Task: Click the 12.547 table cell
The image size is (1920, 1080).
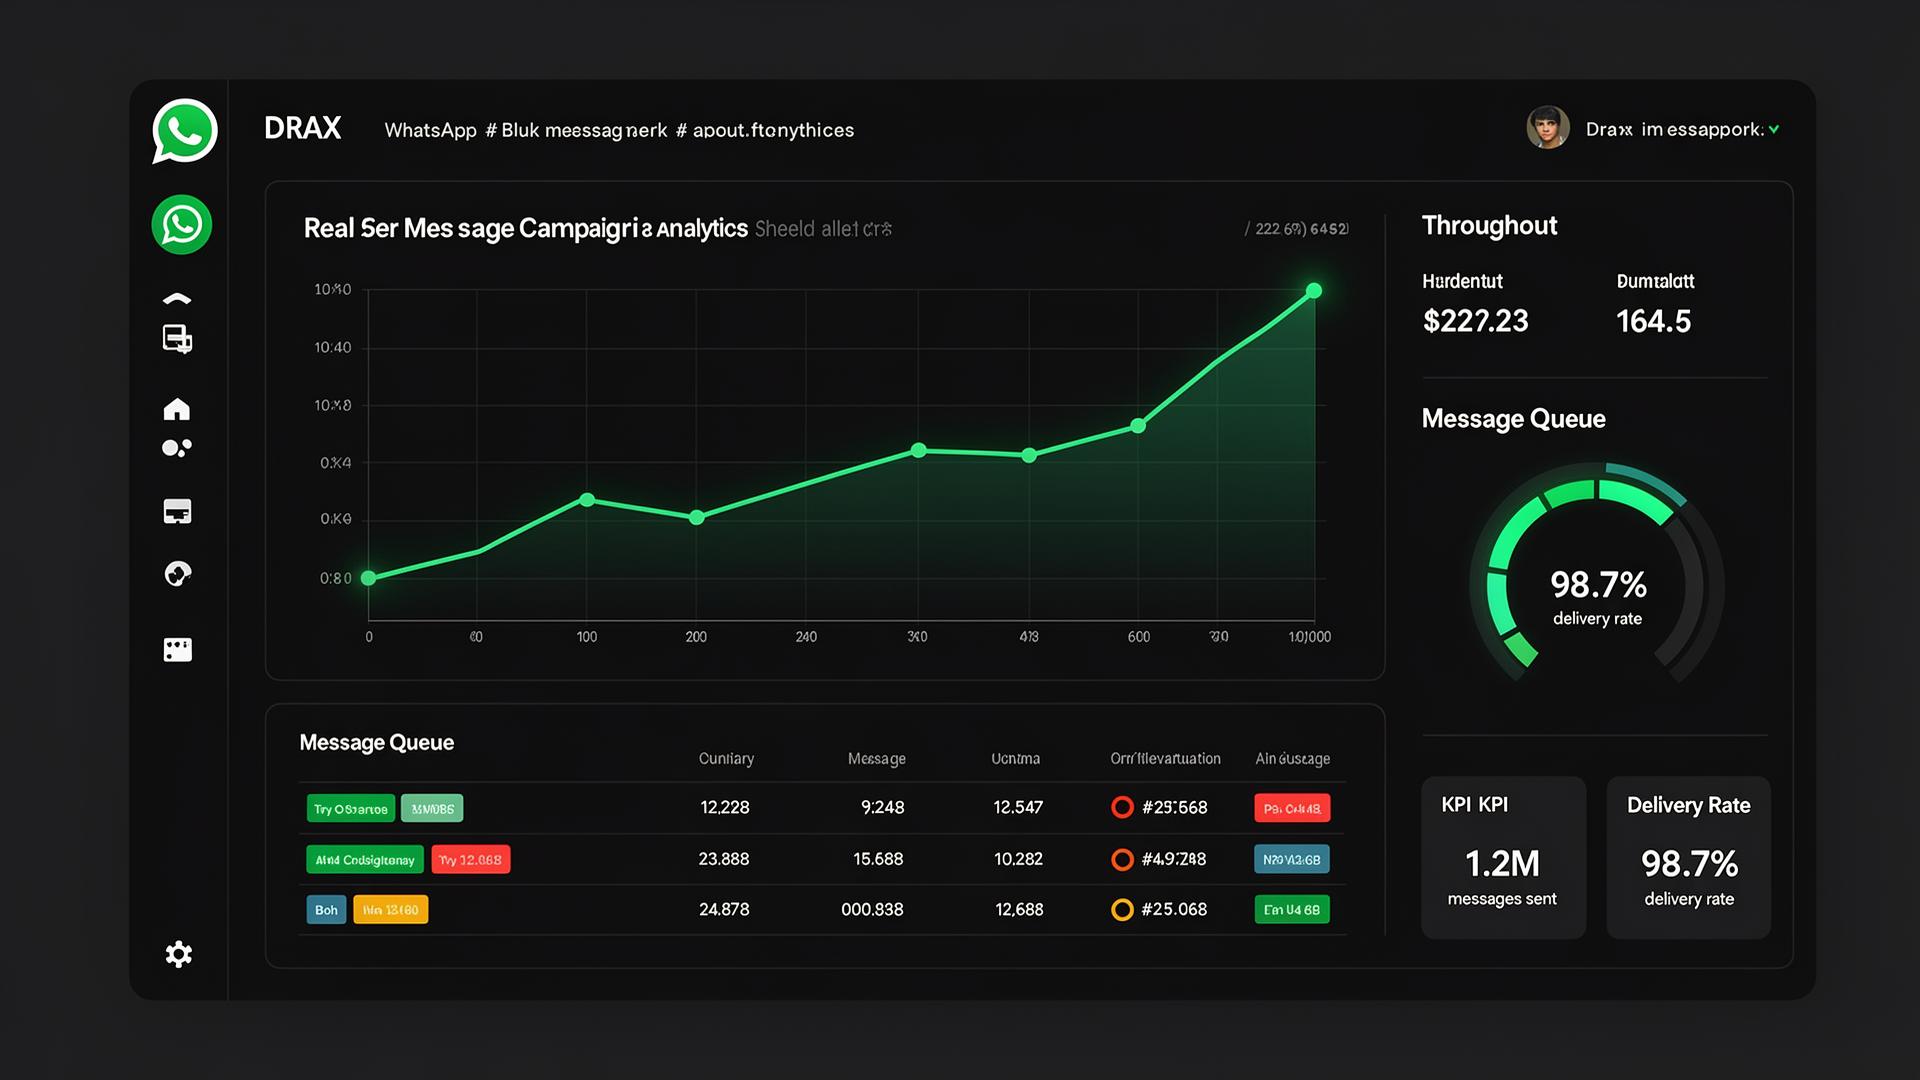Action: coord(1018,807)
